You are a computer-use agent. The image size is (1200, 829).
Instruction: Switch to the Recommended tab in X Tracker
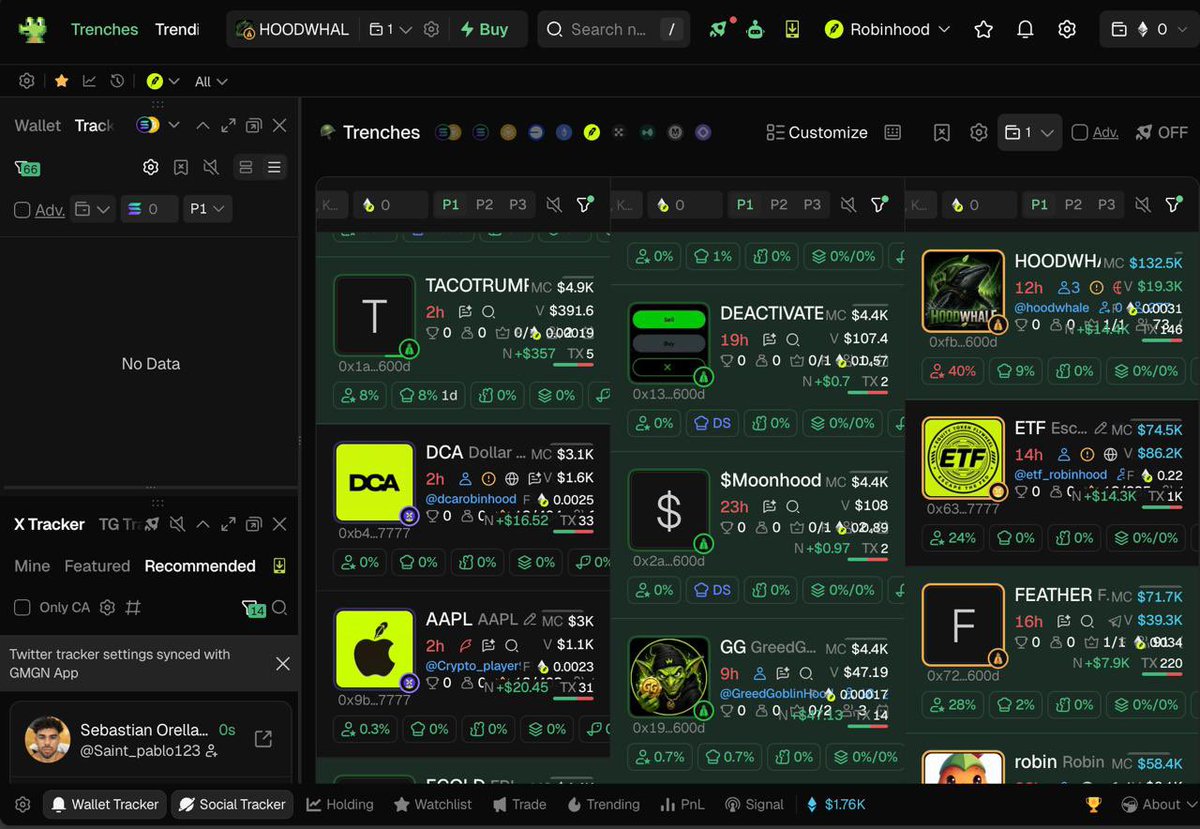coord(200,566)
